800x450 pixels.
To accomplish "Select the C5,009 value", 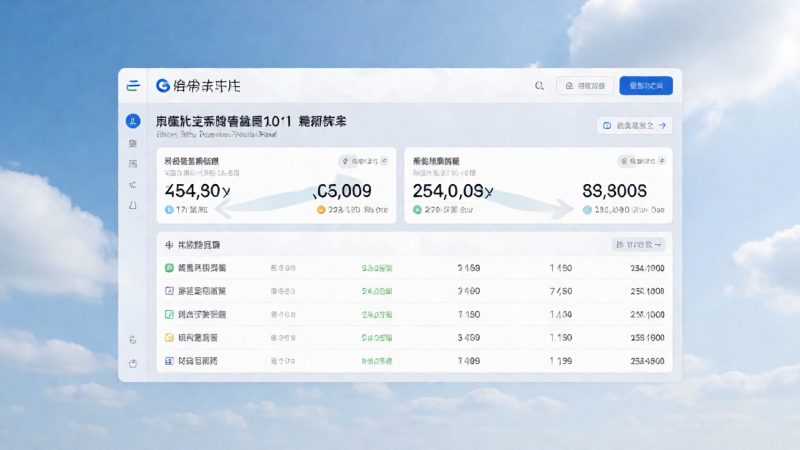I will [x=342, y=191].
